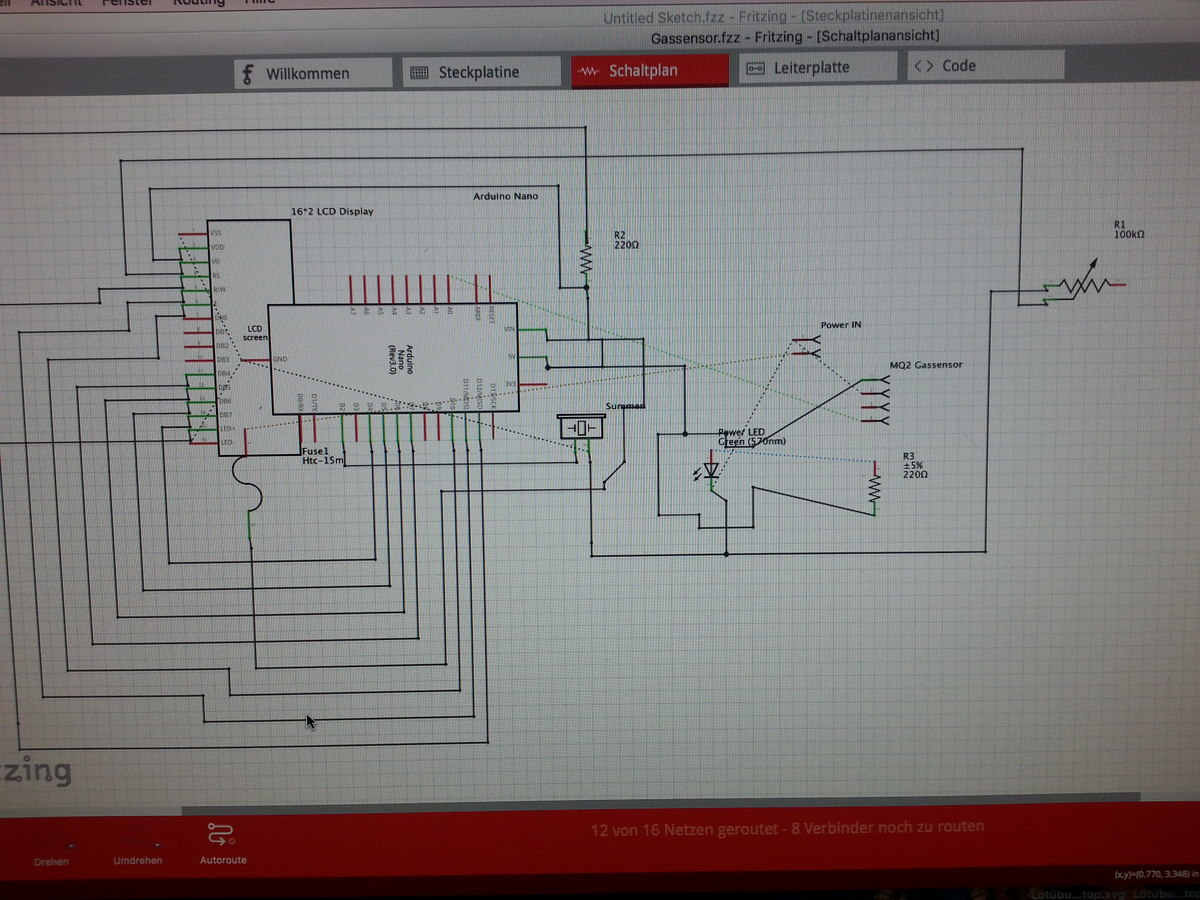Select the R2 220Ω resistor symbol
The height and width of the screenshot is (900, 1200).
coord(586,260)
